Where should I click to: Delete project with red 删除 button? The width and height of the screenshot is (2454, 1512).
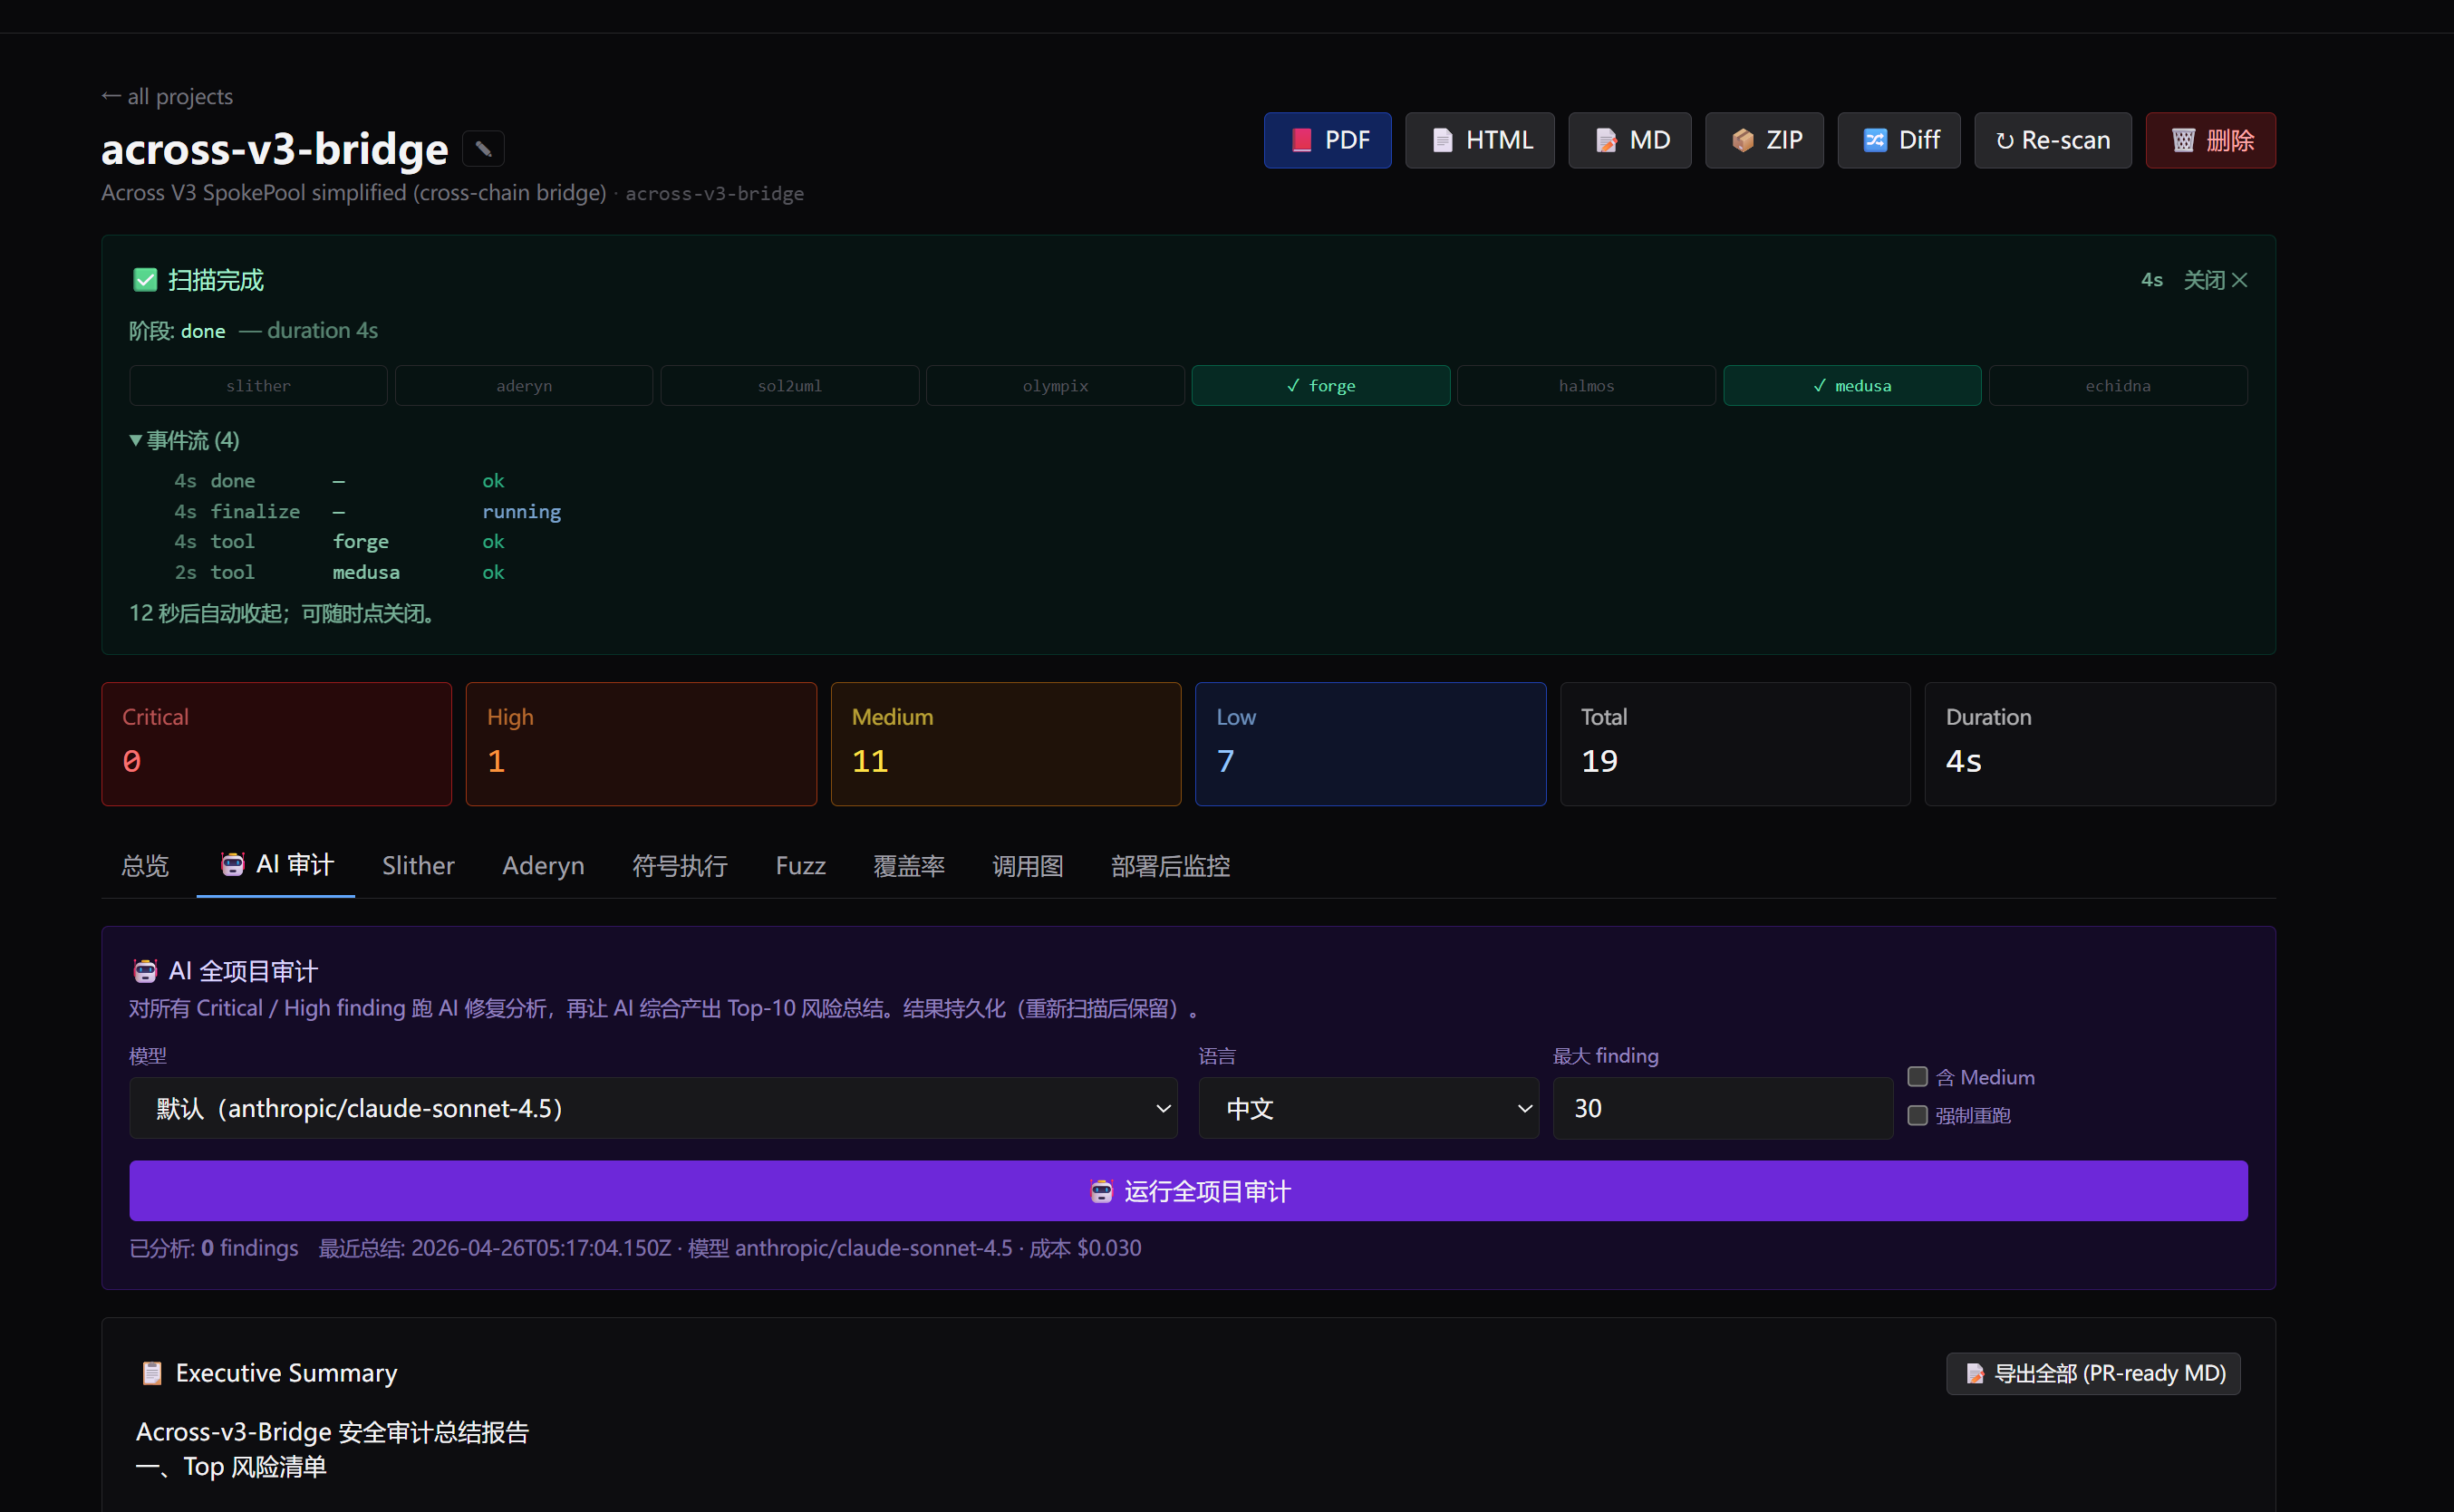tap(2210, 140)
